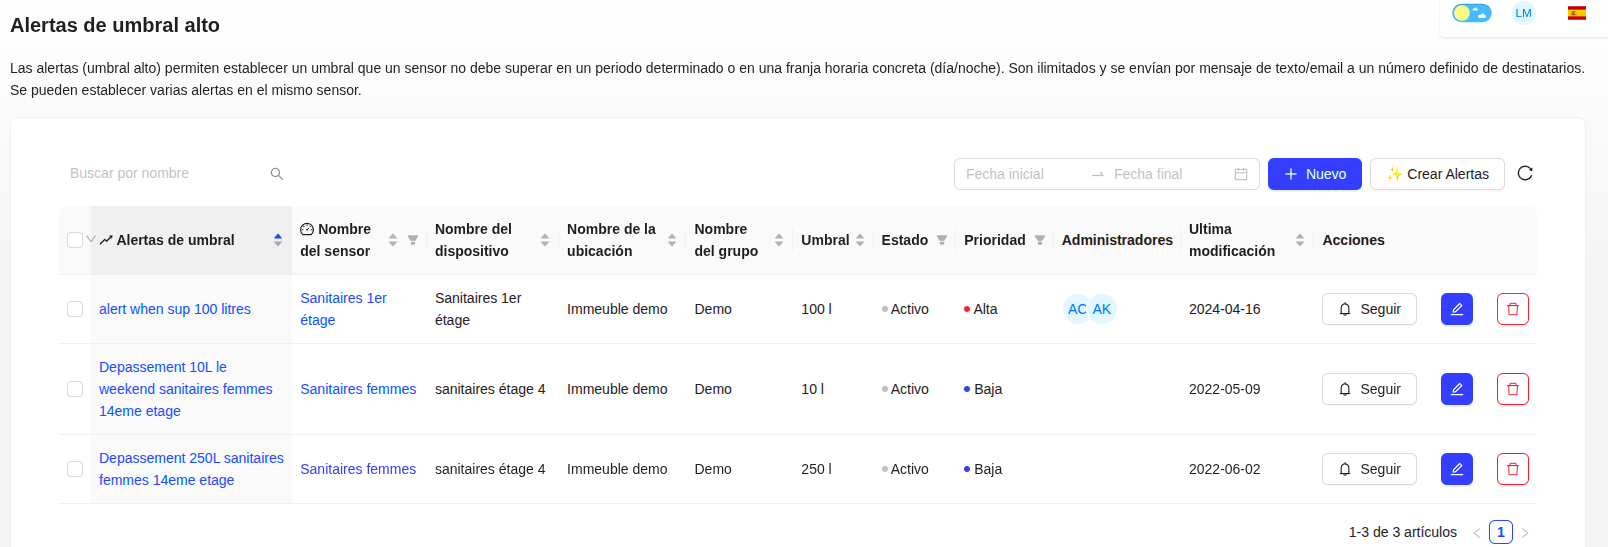Edit the 'alert when sup 100 litres' alert

point(1457,309)
